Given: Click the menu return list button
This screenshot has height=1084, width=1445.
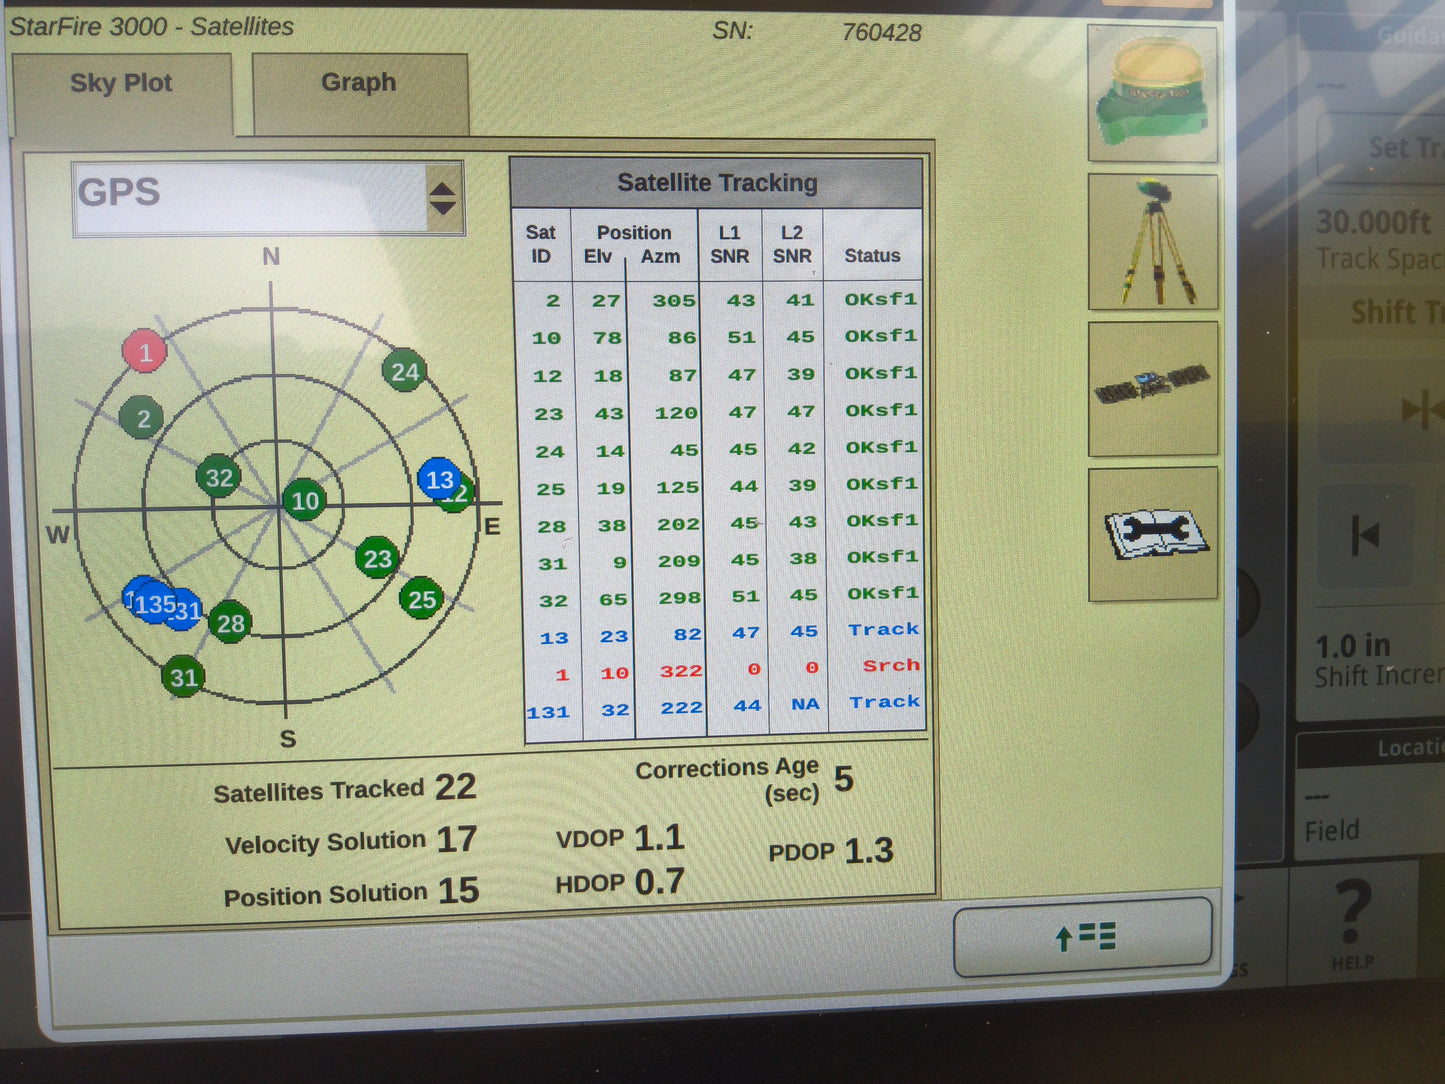Looking at the screenshot, I should coord(1083,937).
